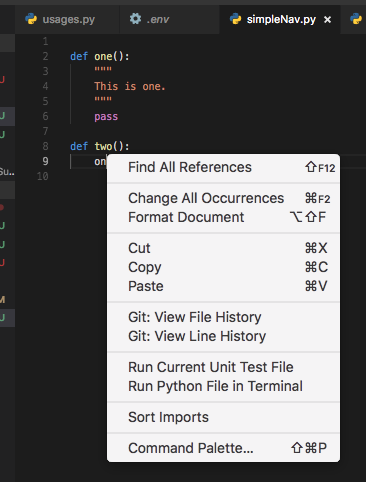
Task: Click the 'pass' keyword
Action: coord(106,117)
